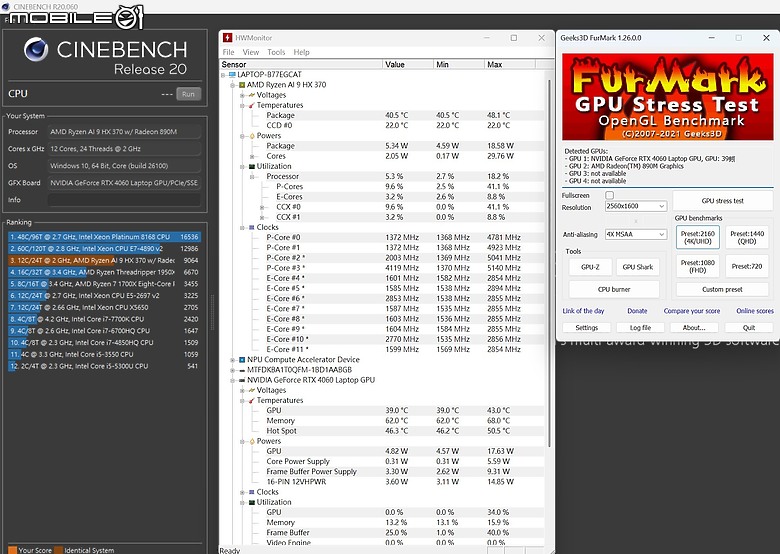The height and width of the screenshot is (554, 780).
Task: Select the Intel Xeon Platinum 8168 ranking row
Action: (104, 237)
